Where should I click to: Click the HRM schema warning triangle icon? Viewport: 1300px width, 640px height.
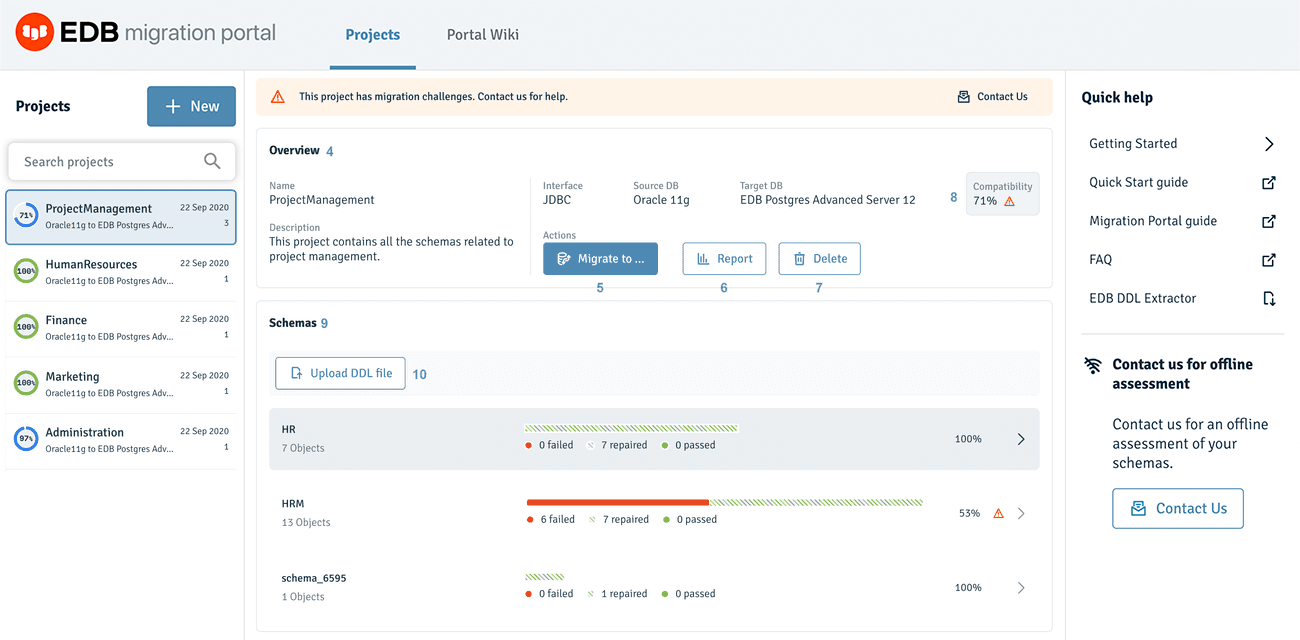pos(998,513)
